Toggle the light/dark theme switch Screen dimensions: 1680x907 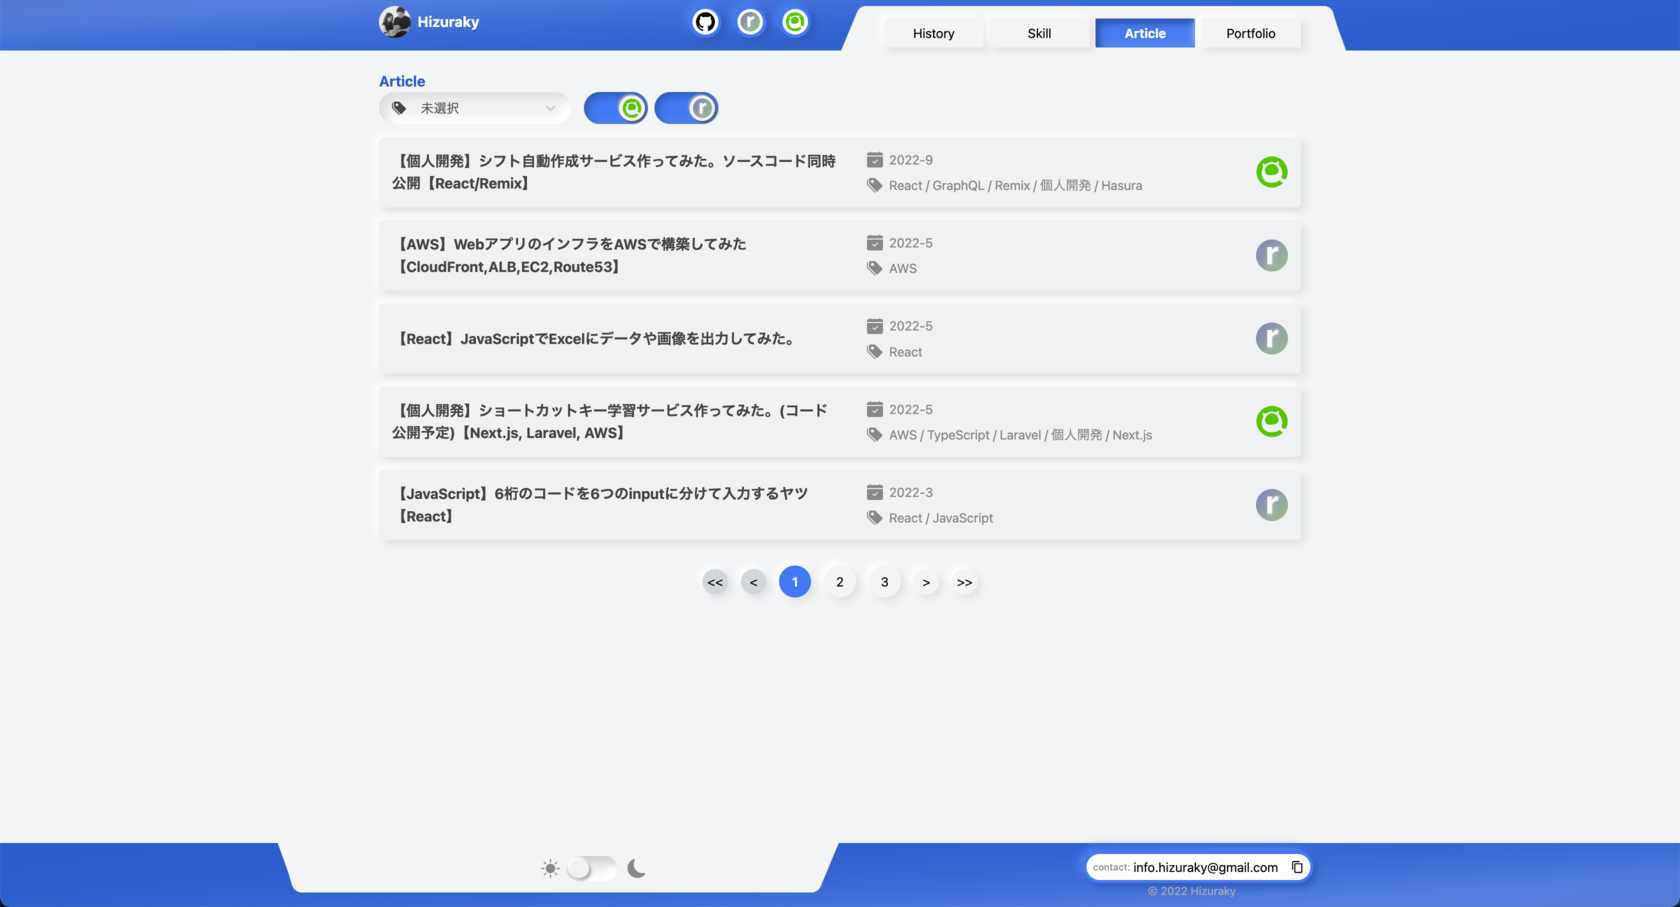click(x=592, y=868)
